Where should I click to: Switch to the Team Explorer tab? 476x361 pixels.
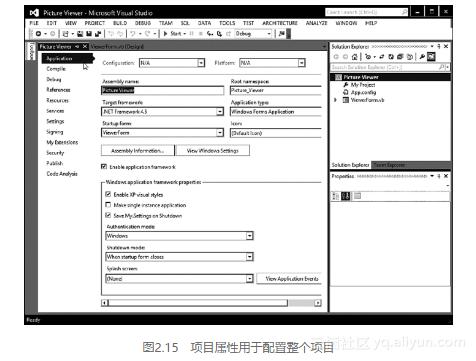click(389, 165)
